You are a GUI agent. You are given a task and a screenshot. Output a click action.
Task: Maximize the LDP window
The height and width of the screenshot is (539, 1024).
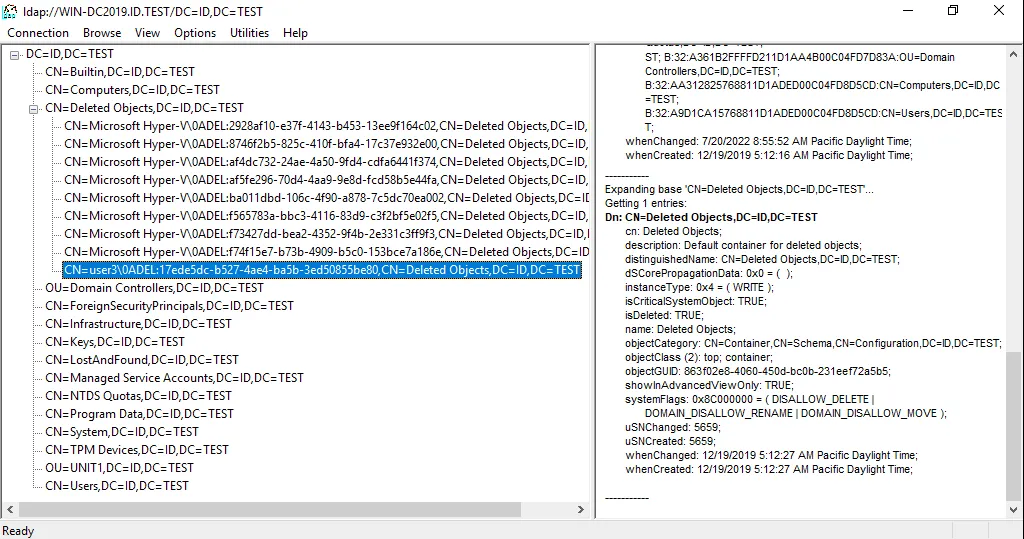click(x=952, y=11)
